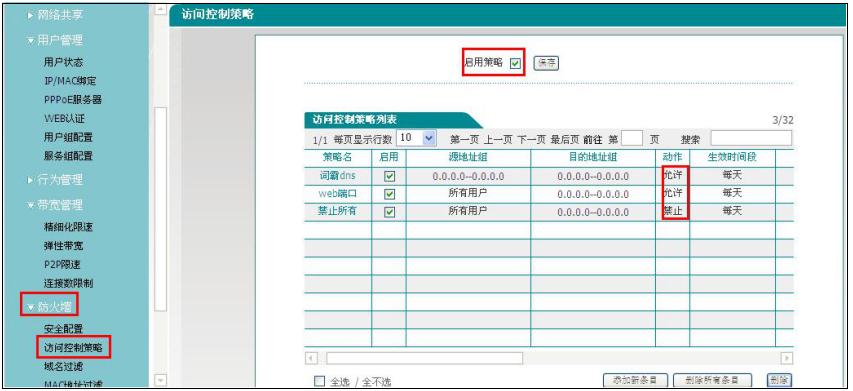Focus the 搜索 search input field
The image size is (853, 391).
pyautogui.click(x=751, y=138)
